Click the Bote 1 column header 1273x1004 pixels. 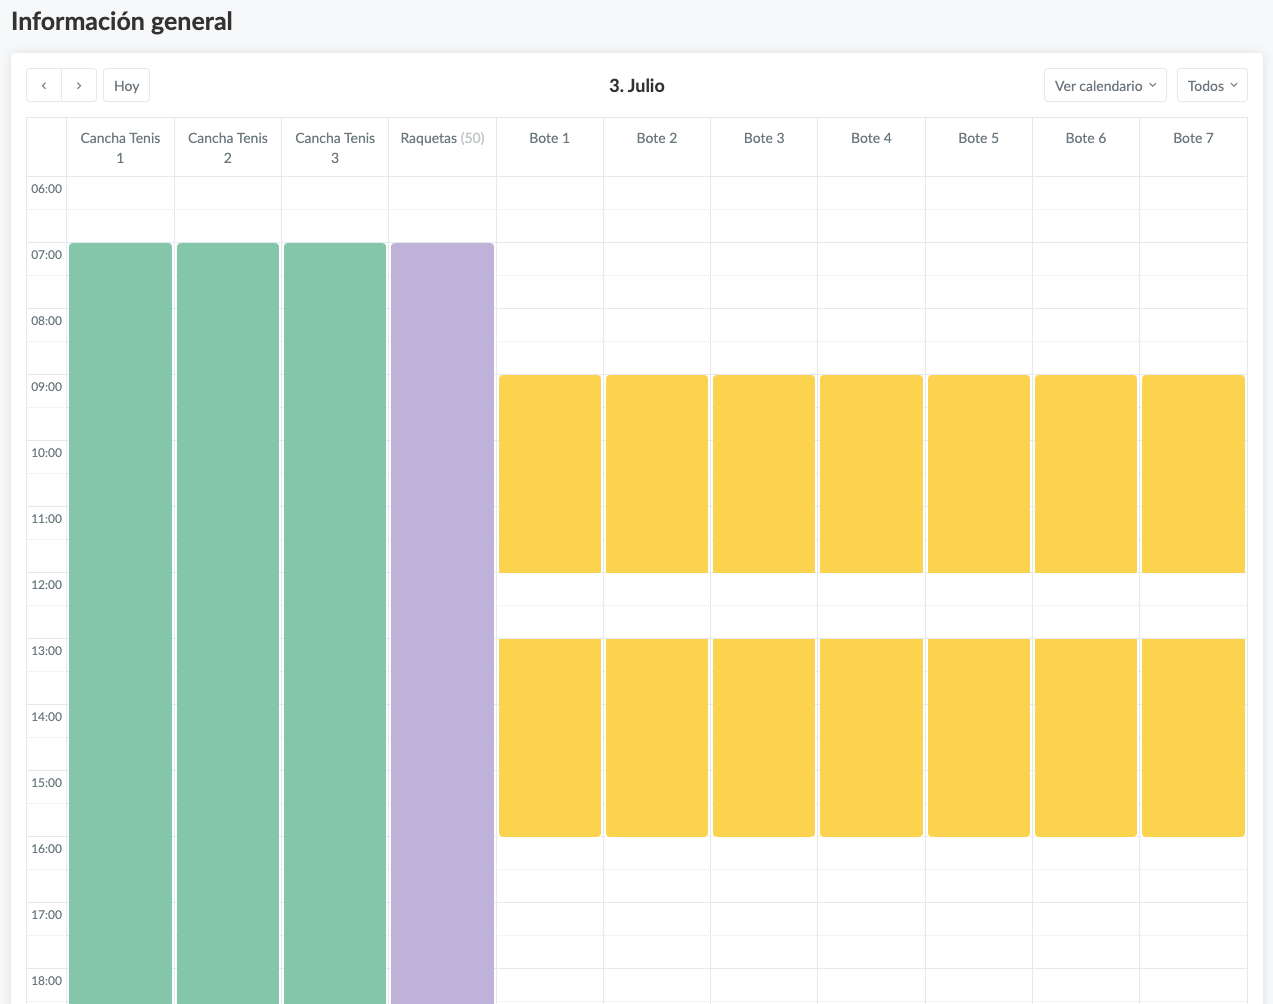coord(549,138)
